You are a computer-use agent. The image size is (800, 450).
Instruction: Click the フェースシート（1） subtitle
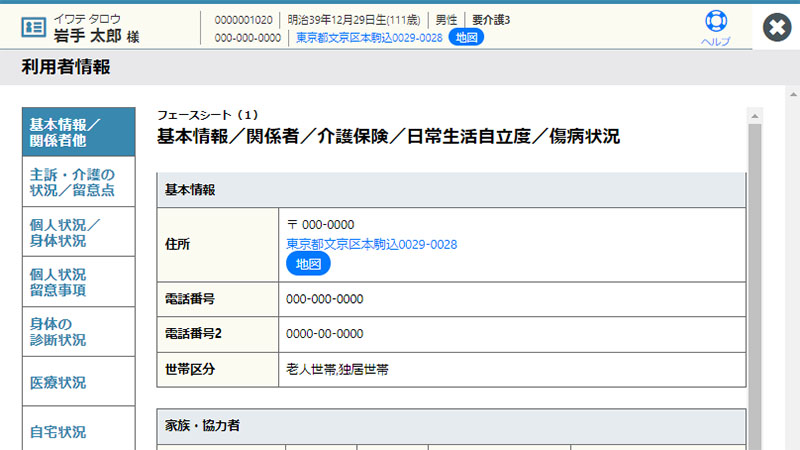(208, 115)
